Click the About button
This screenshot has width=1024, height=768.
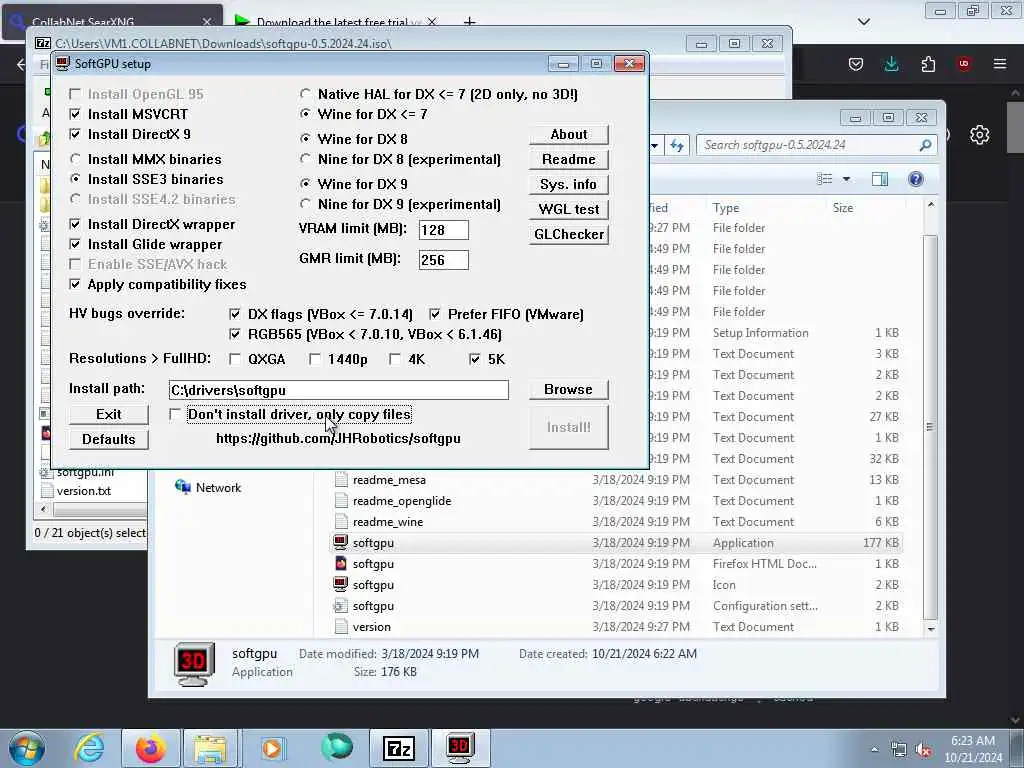pos(569,135)
